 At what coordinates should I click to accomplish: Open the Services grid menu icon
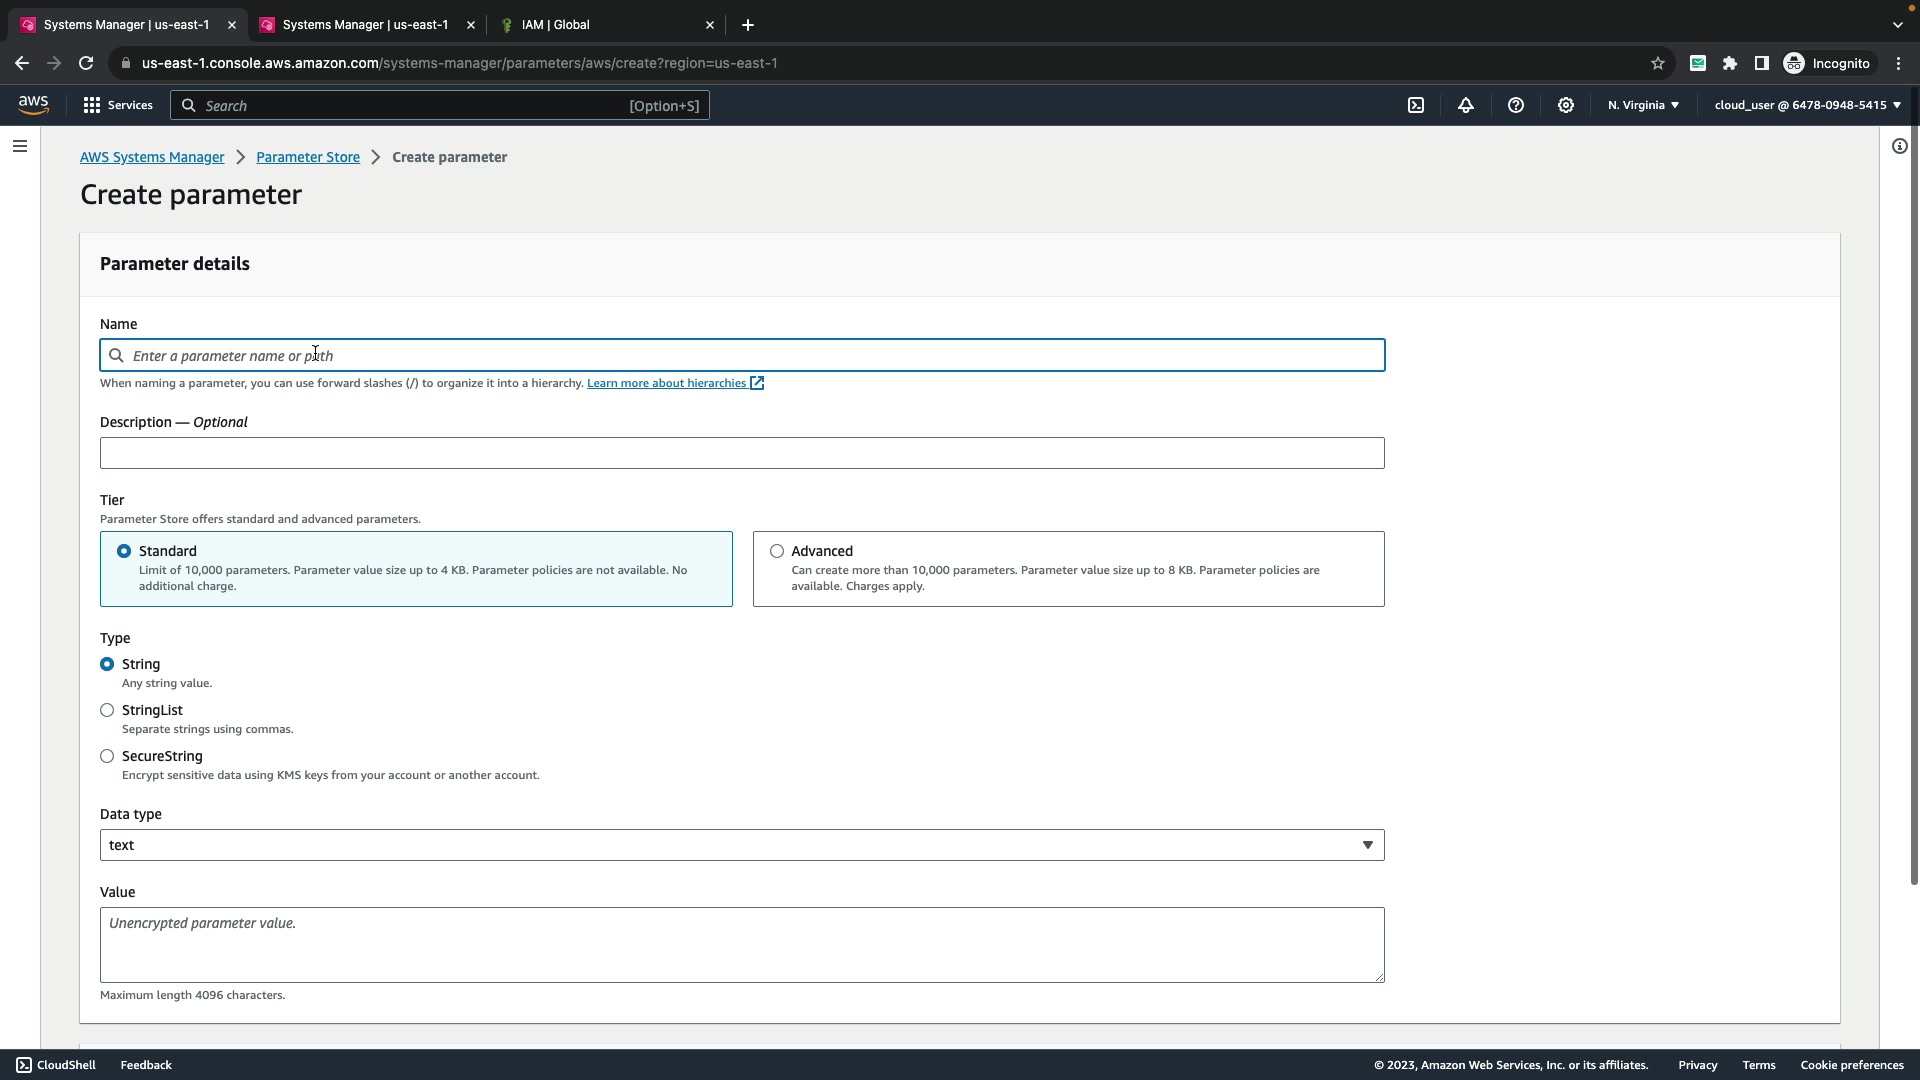point(92,105)
